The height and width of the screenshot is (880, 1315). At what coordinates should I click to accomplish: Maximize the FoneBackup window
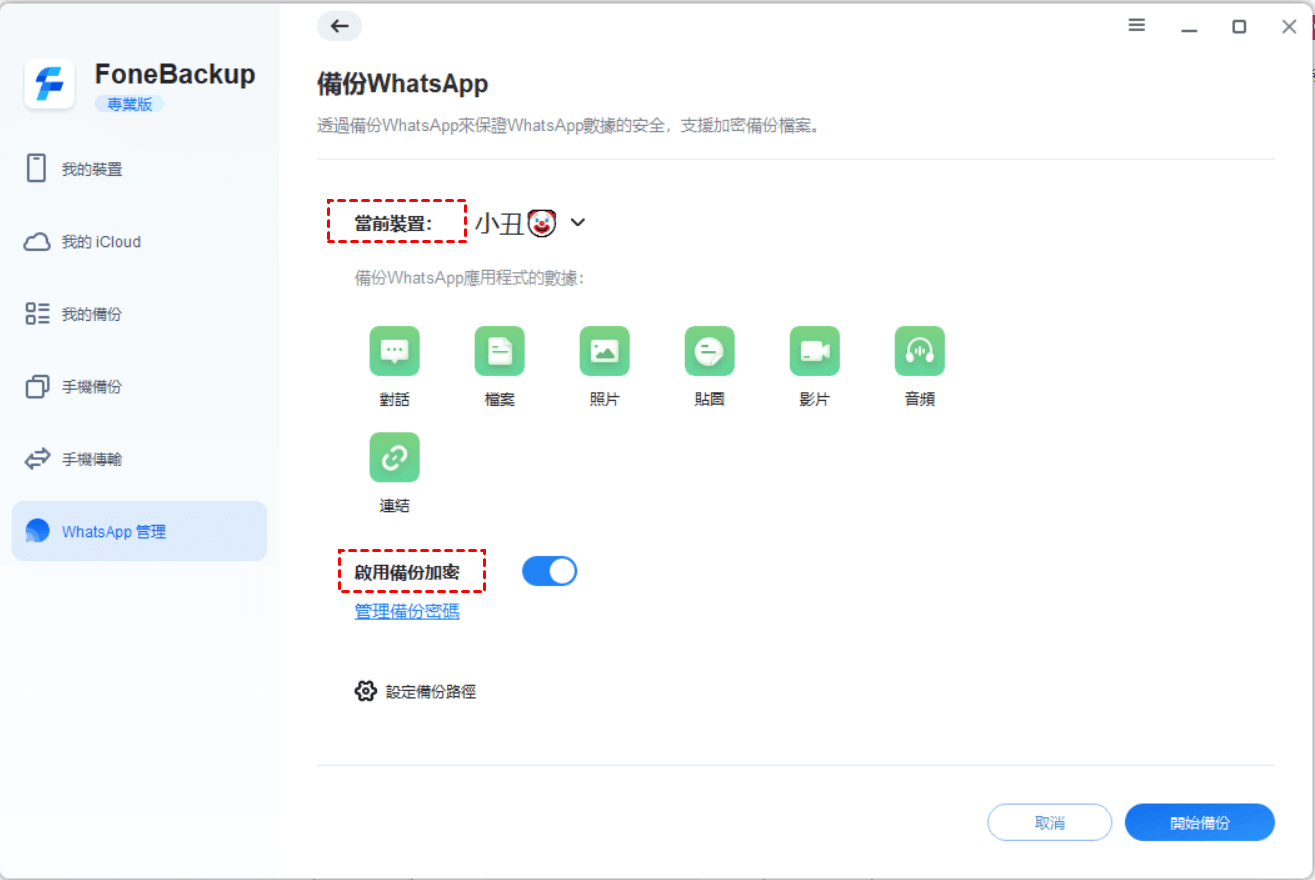[x=1239, y=27]
